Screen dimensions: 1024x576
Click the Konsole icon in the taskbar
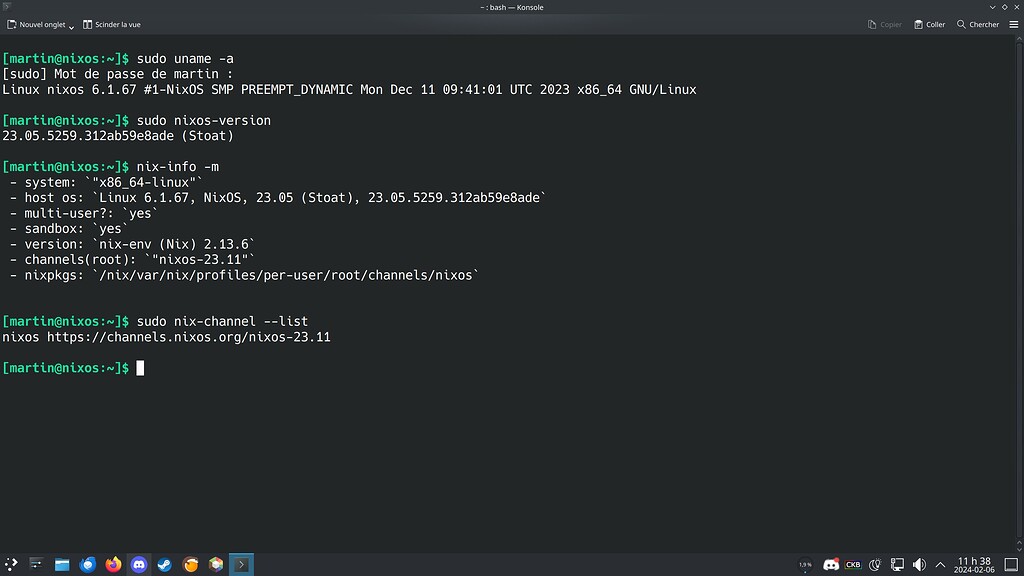click(241, 564)
